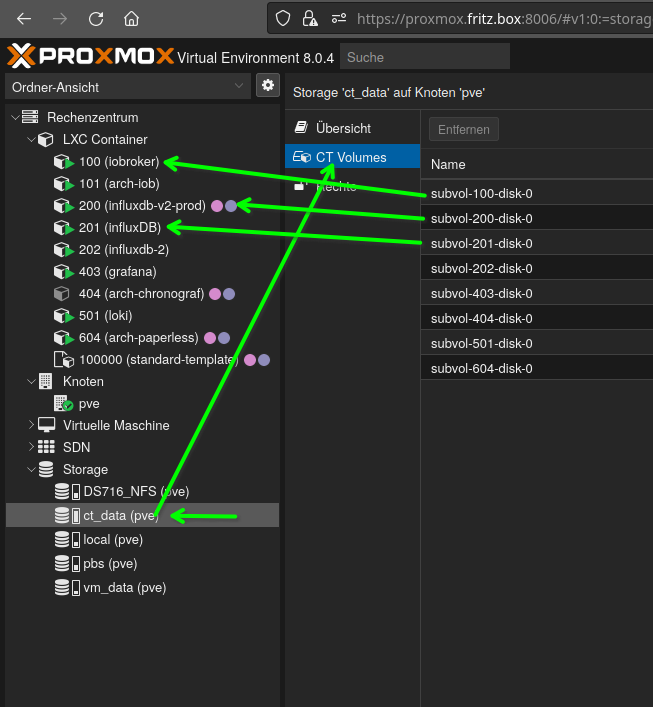This screenshot has width=653, height=707.
Task: Select container 403 (grafana)
Action: pyautogui.click(x=118, y=271)
